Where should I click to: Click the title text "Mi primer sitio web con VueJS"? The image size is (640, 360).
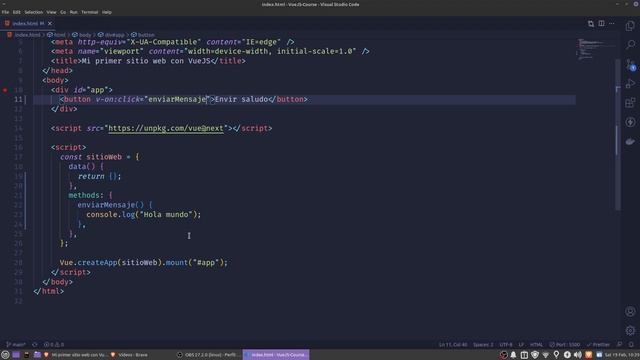click(x=146, y=61)
